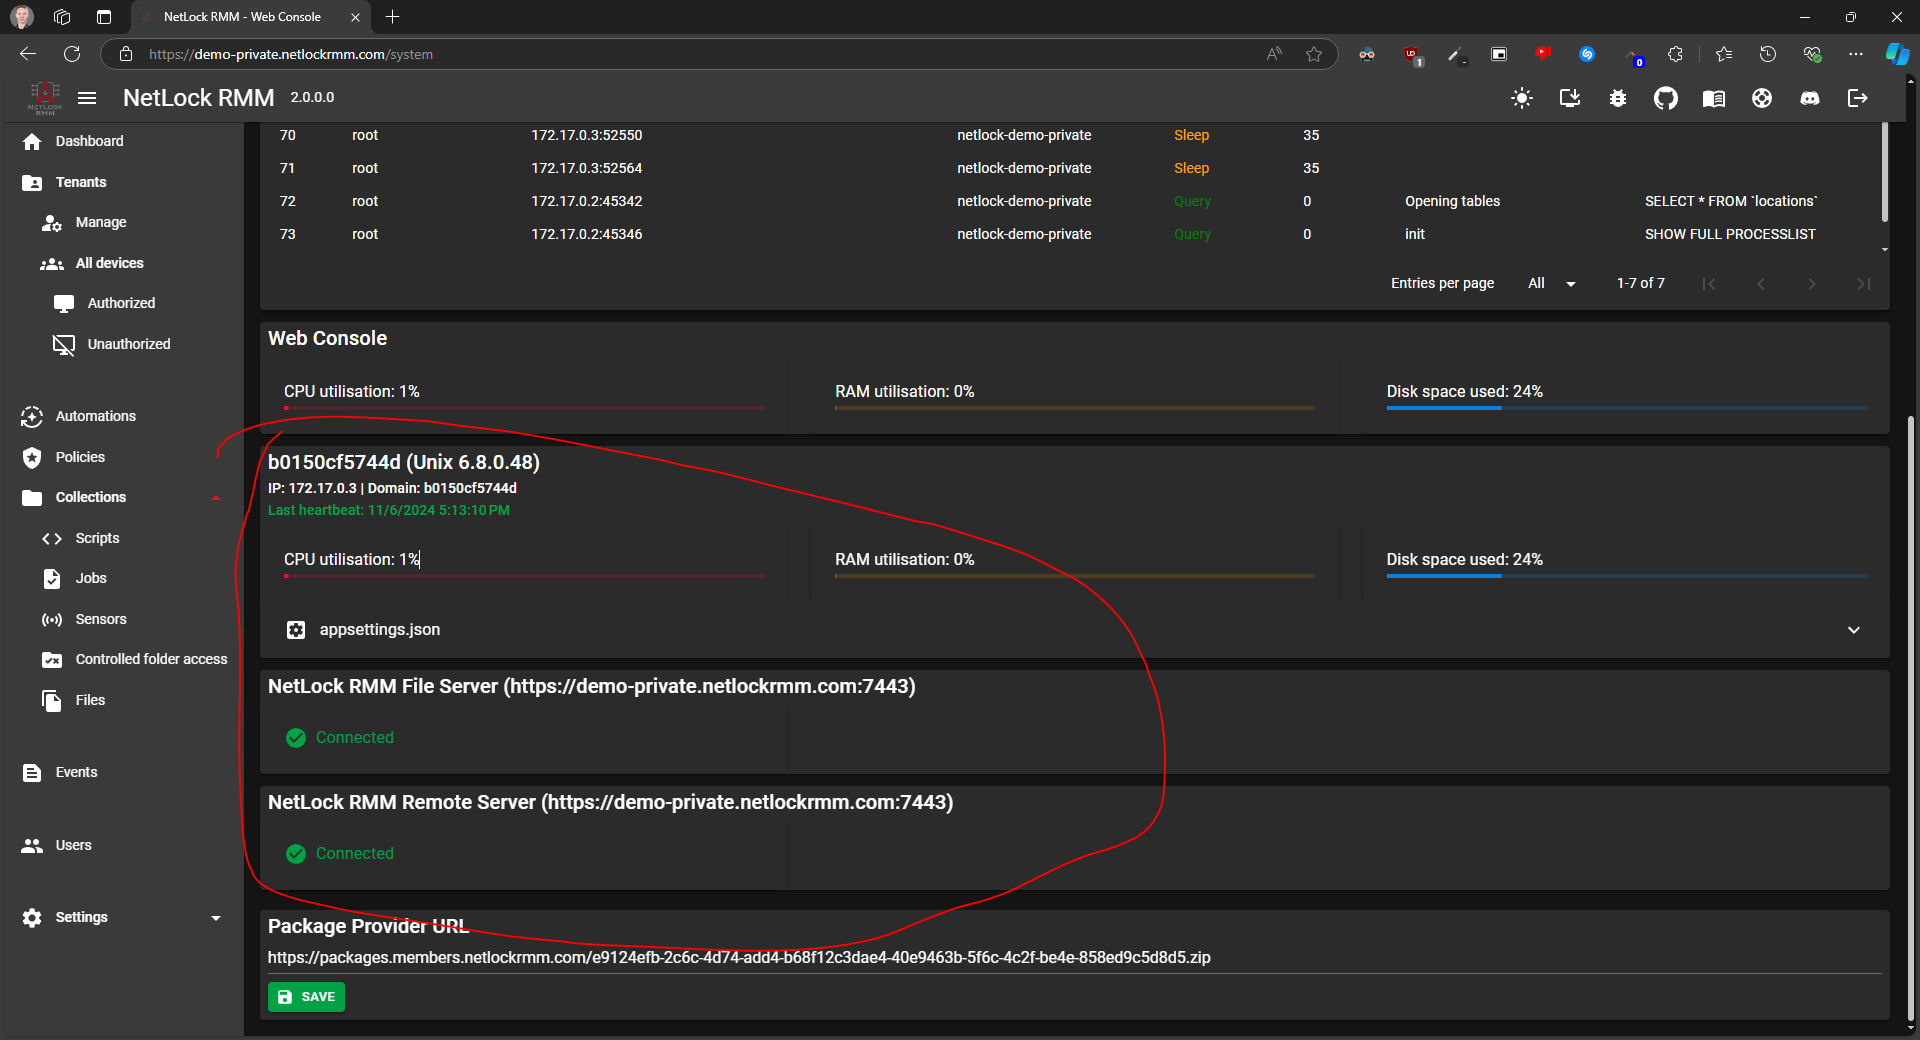Click the browser refresh button
Viewport: 1920px width, 1040px height.
tap(72, 54)
